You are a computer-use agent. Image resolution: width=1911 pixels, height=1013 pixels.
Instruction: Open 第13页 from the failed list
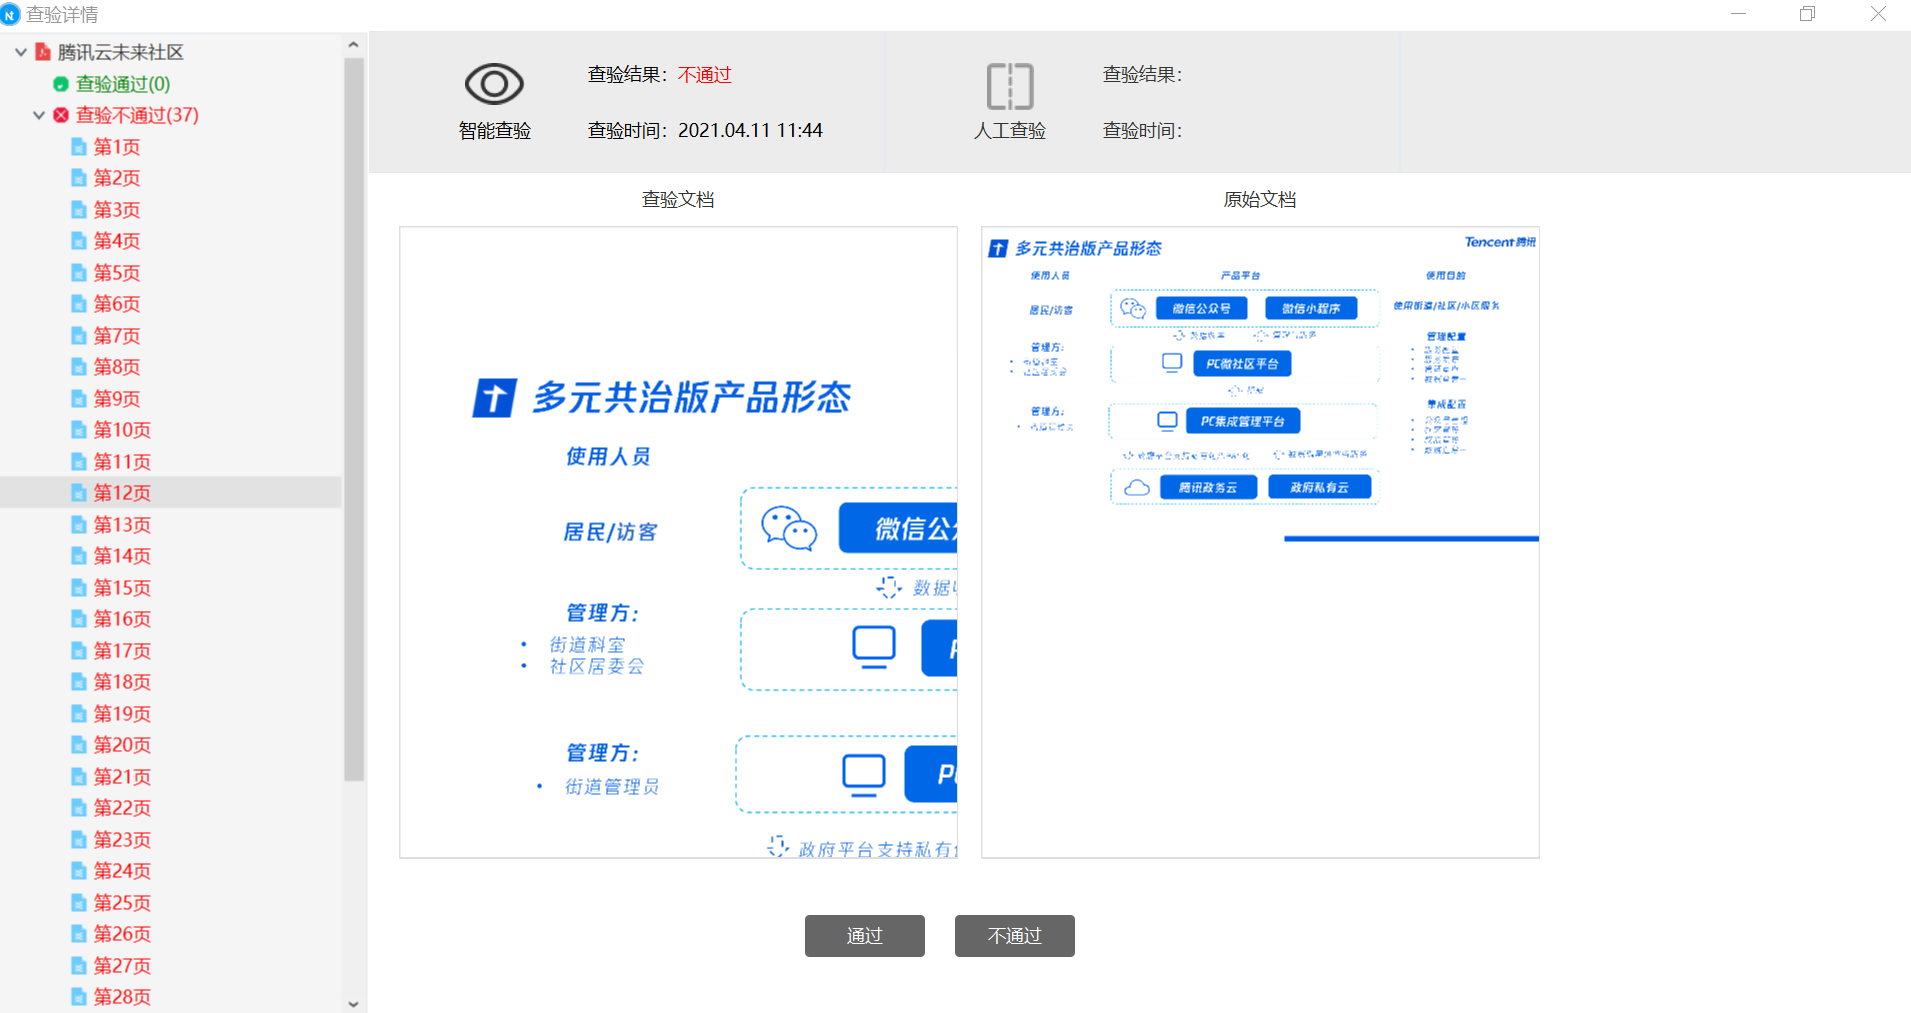coord(122,525)
